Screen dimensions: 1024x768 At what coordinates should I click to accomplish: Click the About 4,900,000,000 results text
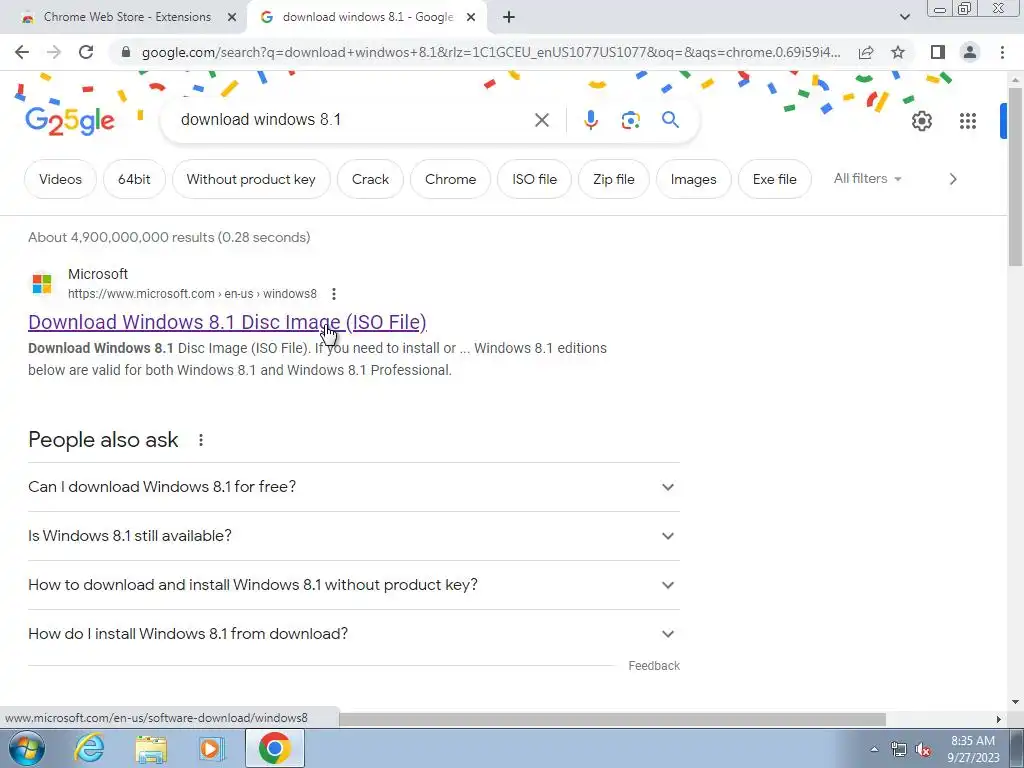169,237
